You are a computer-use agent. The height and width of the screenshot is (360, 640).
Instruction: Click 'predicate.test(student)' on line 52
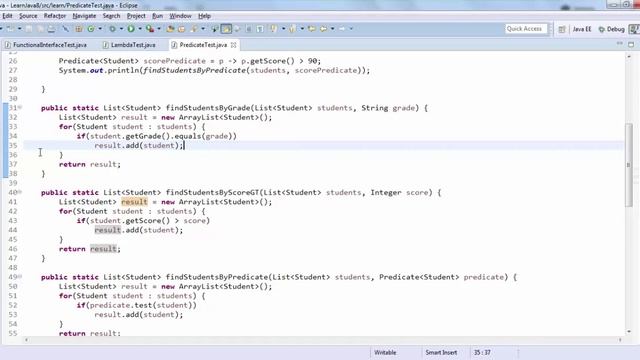point(141,305)
